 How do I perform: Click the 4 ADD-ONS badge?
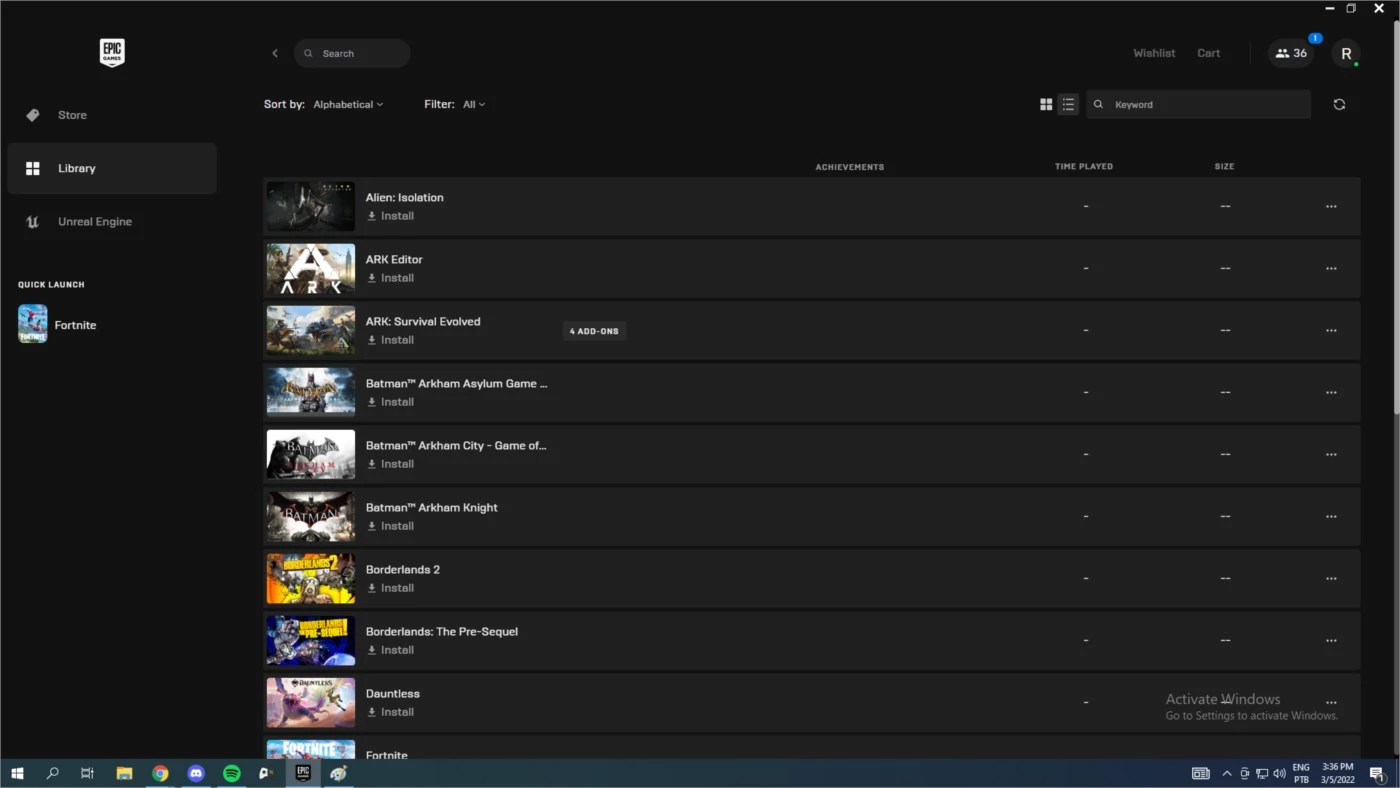pyautogui.click(x=594, y=331)
